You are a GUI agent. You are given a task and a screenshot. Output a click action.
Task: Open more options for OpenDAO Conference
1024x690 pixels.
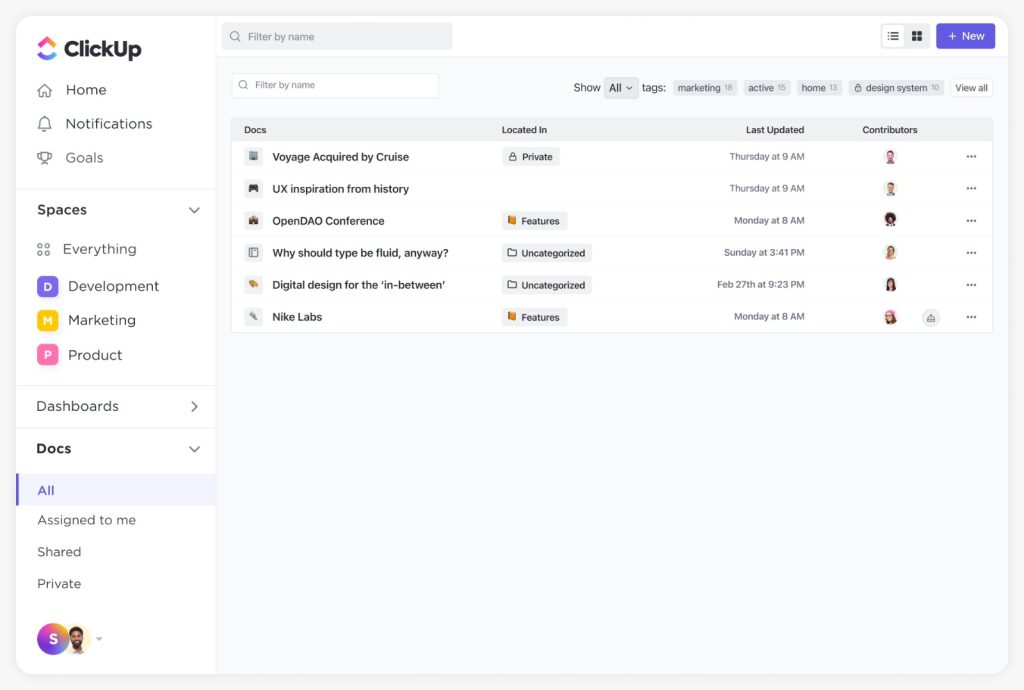click(971, 221)
